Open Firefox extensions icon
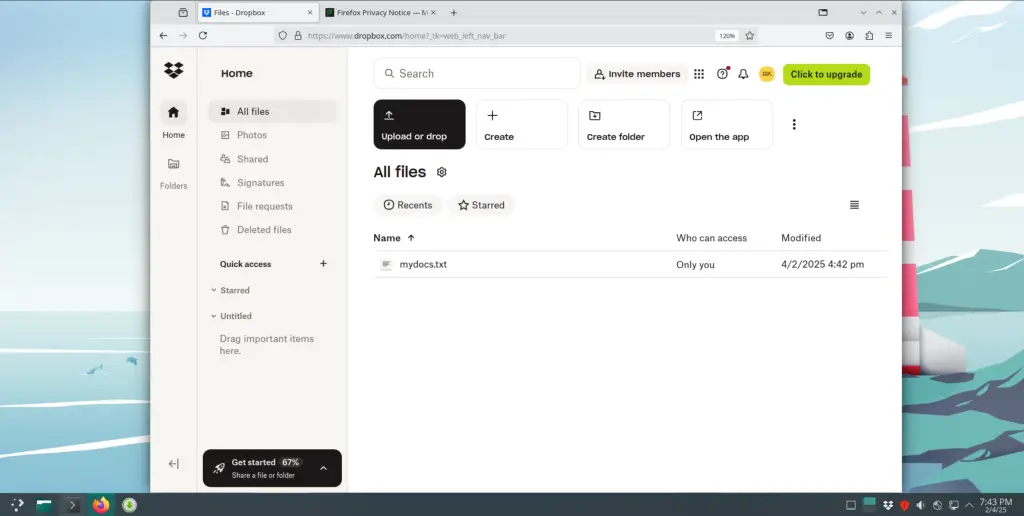The image size is (1024, 516). pos(869,35)
